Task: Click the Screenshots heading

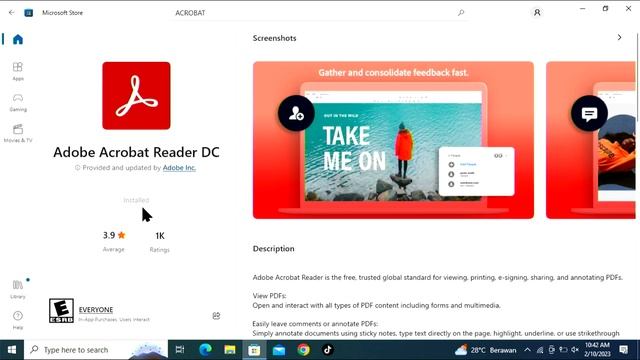Action: click(x=274, y=38)
